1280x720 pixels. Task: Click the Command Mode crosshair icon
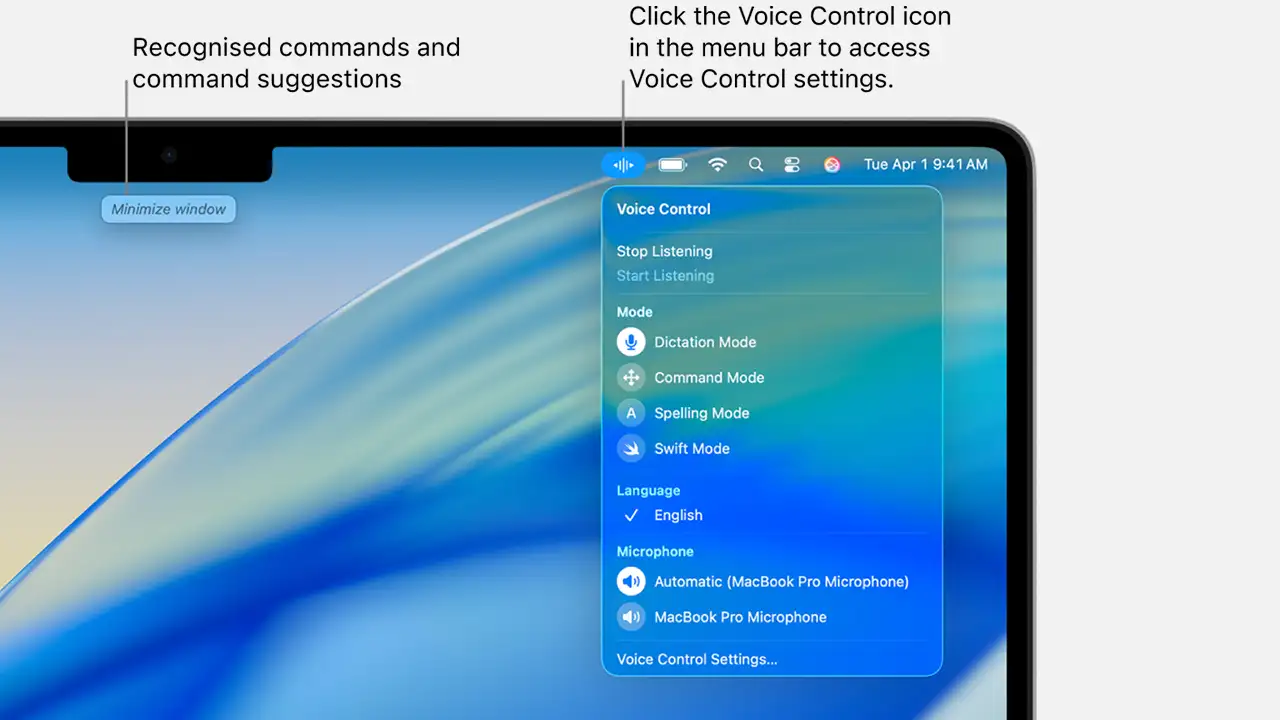point(631,377)
